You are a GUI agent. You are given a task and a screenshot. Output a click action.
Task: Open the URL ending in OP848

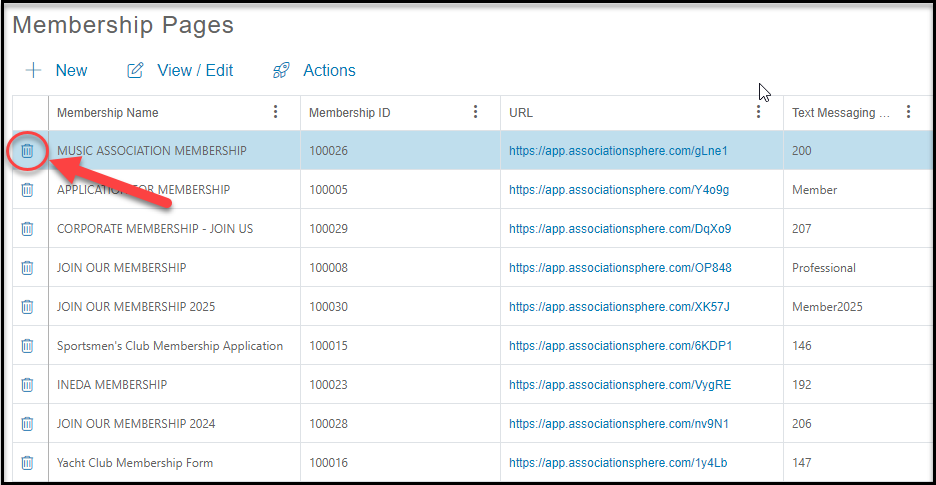(620, 268)
